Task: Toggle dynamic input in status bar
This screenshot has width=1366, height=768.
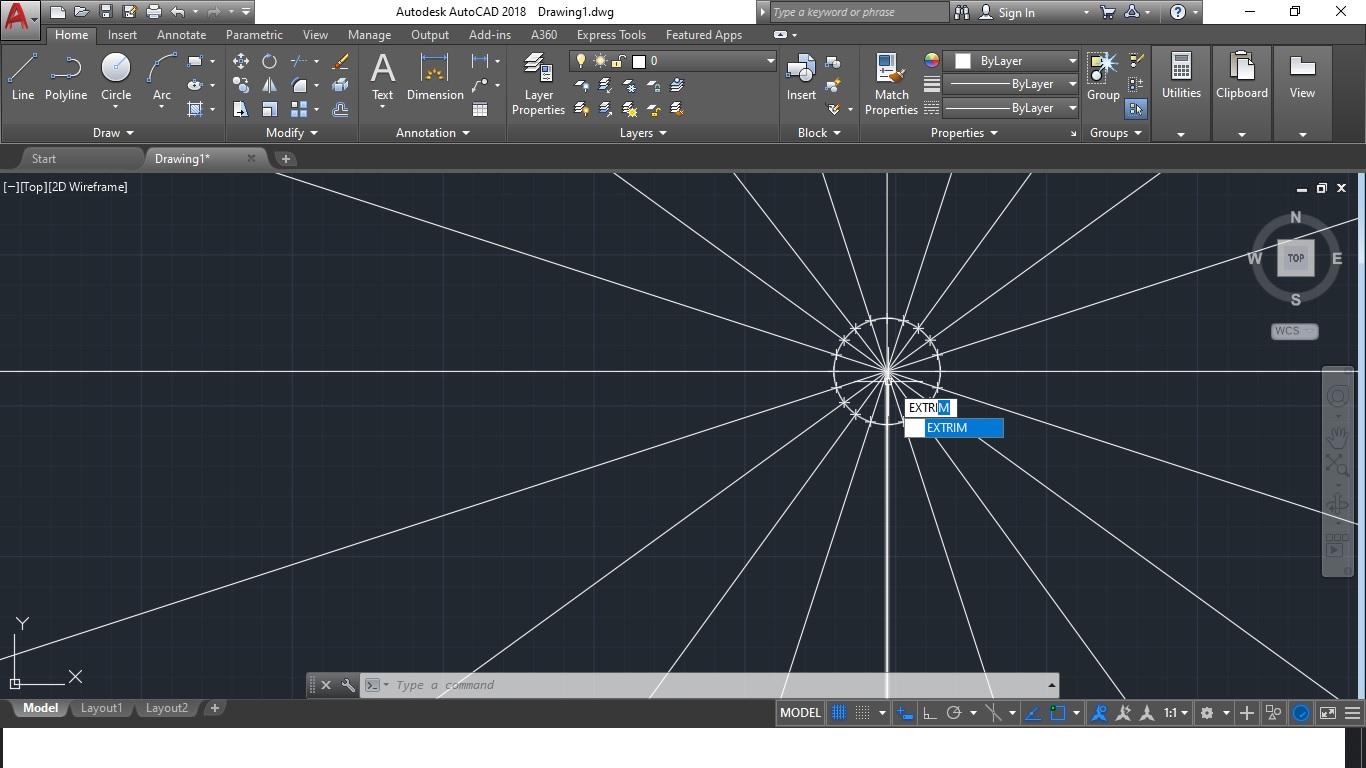Action: pos(905,713)
